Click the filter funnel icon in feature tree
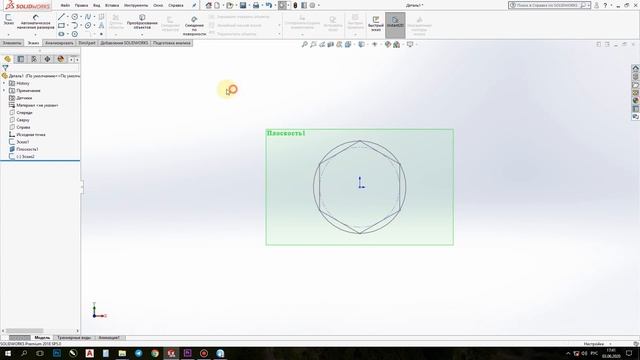Screen dimensions: 640x360 tap(5, 68)
